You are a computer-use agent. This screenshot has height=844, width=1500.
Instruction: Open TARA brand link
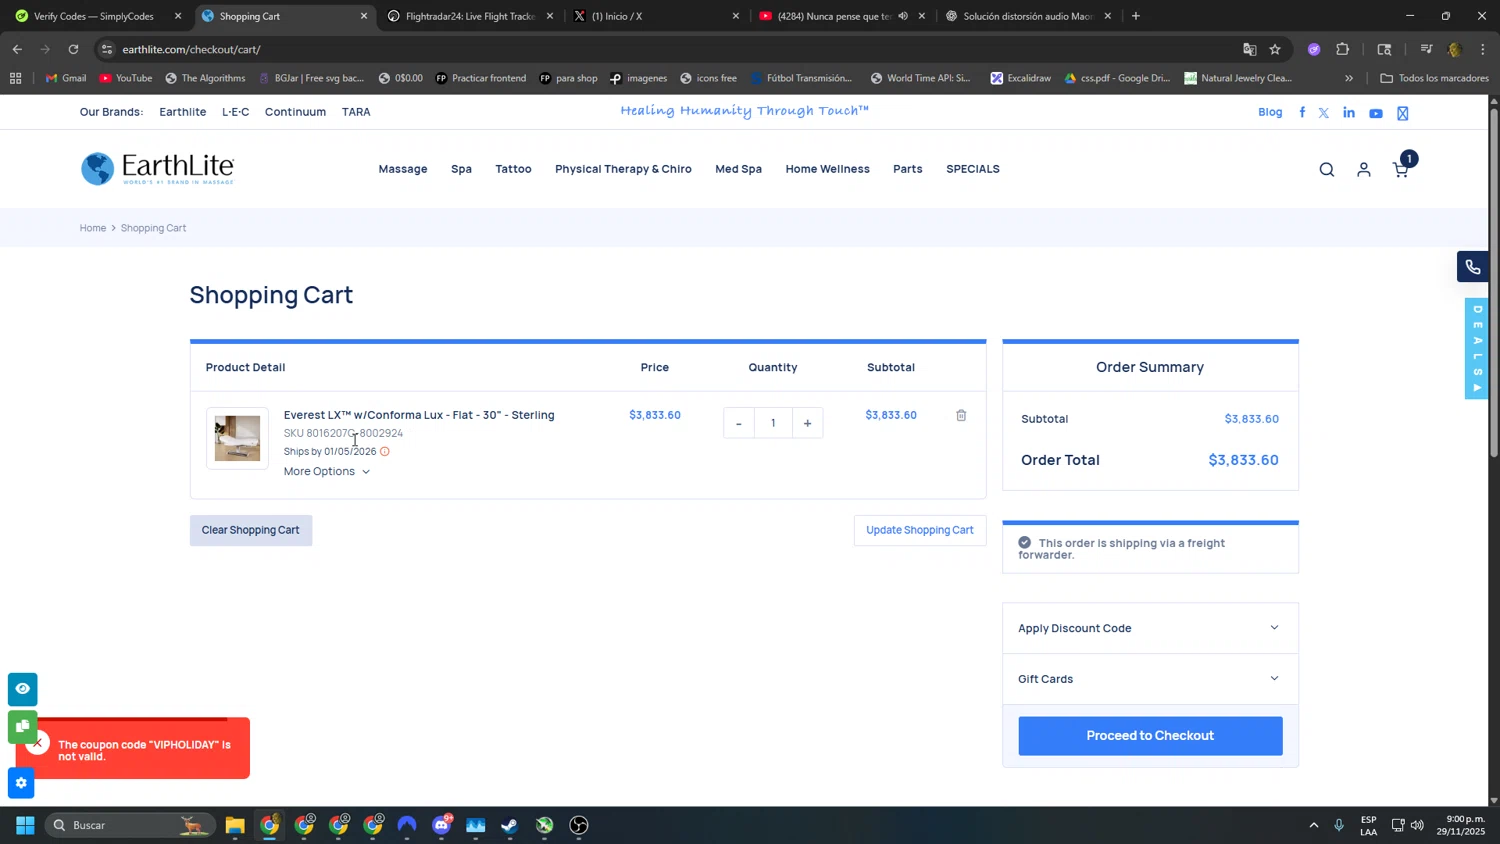356,112
